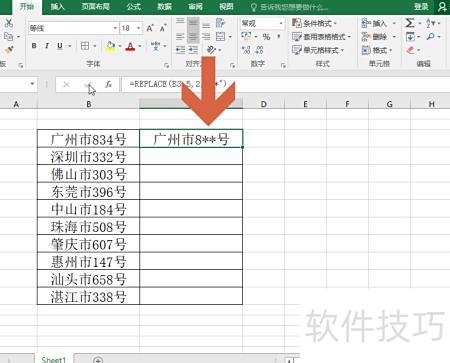The width and height of the screenshot is (450, 363).
Task: Click the Fill down icon in editing group
Action: tap(410, 36)
